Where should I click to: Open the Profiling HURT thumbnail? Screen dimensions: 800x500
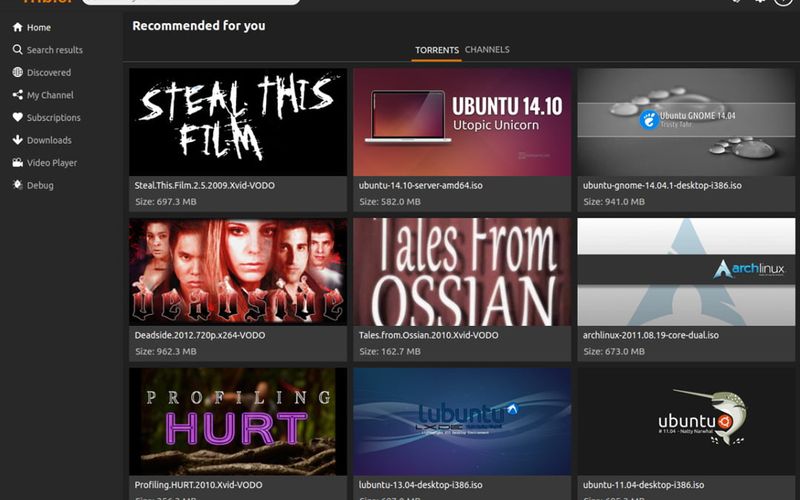point(238,421)
